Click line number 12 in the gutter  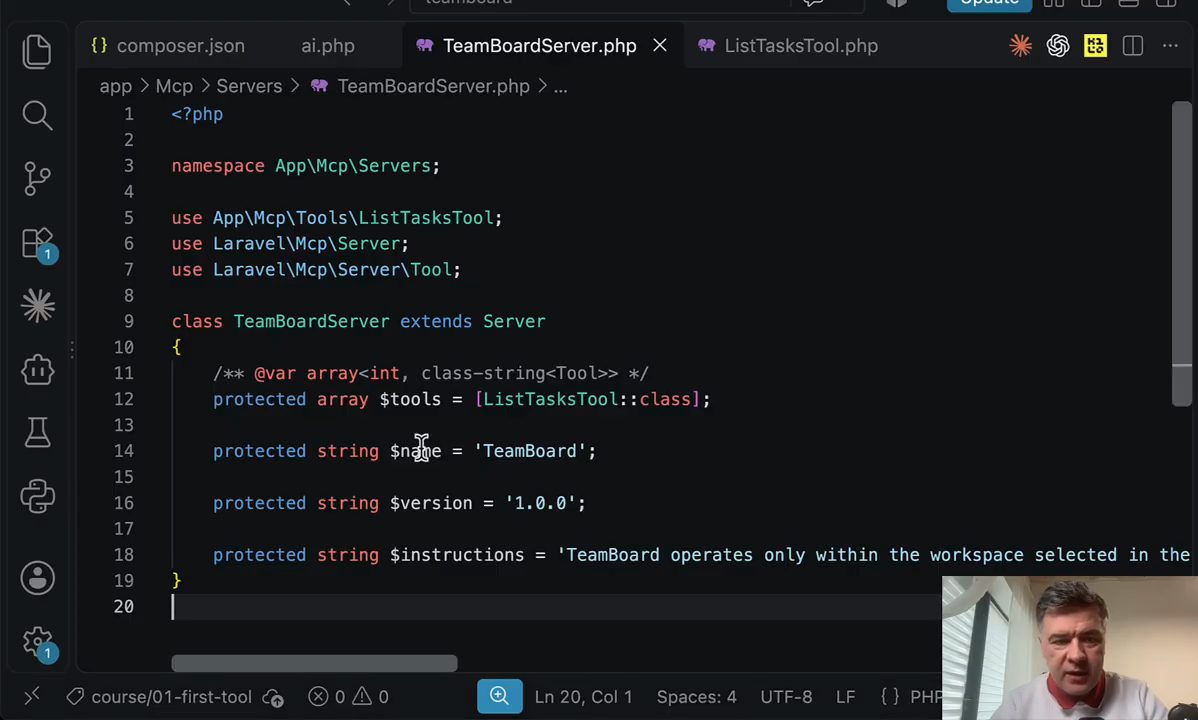point(124,399)
